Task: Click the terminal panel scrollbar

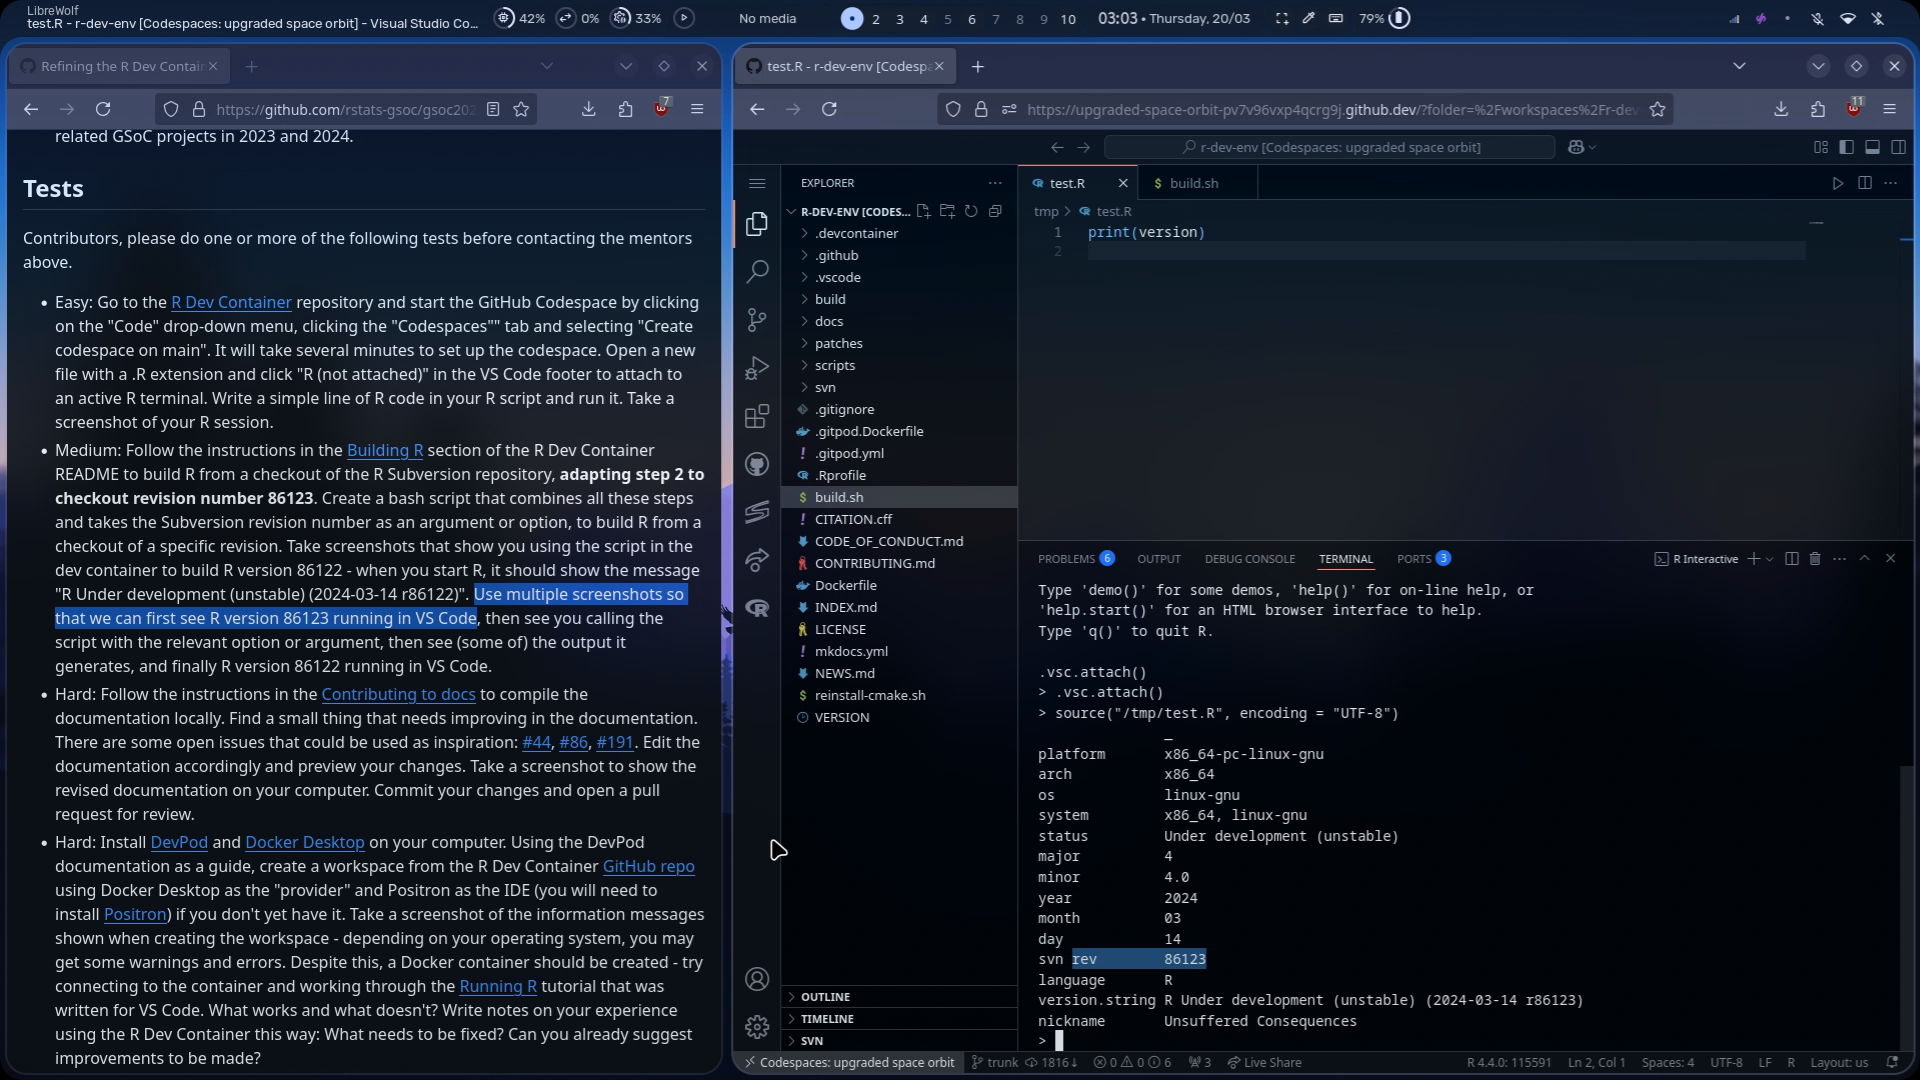Action: (1907, 906)
